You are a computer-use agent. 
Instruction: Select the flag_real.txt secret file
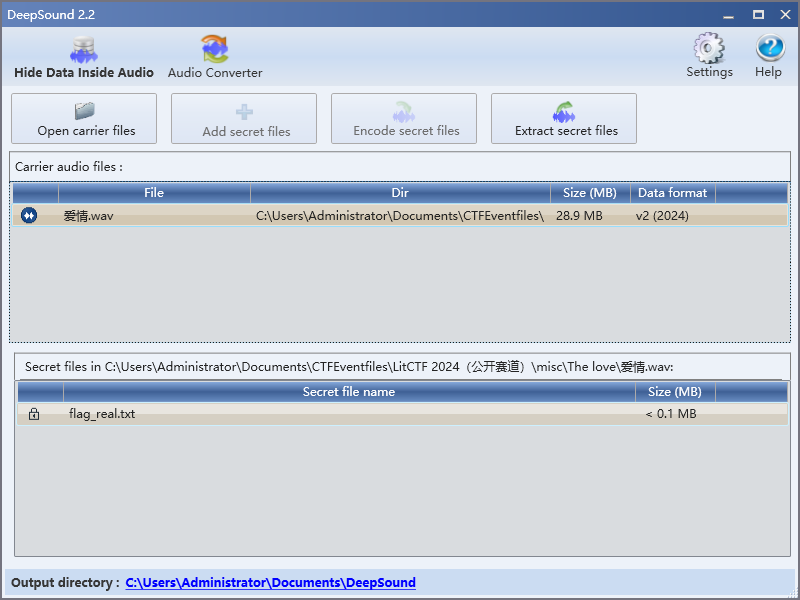coord(102,414)
